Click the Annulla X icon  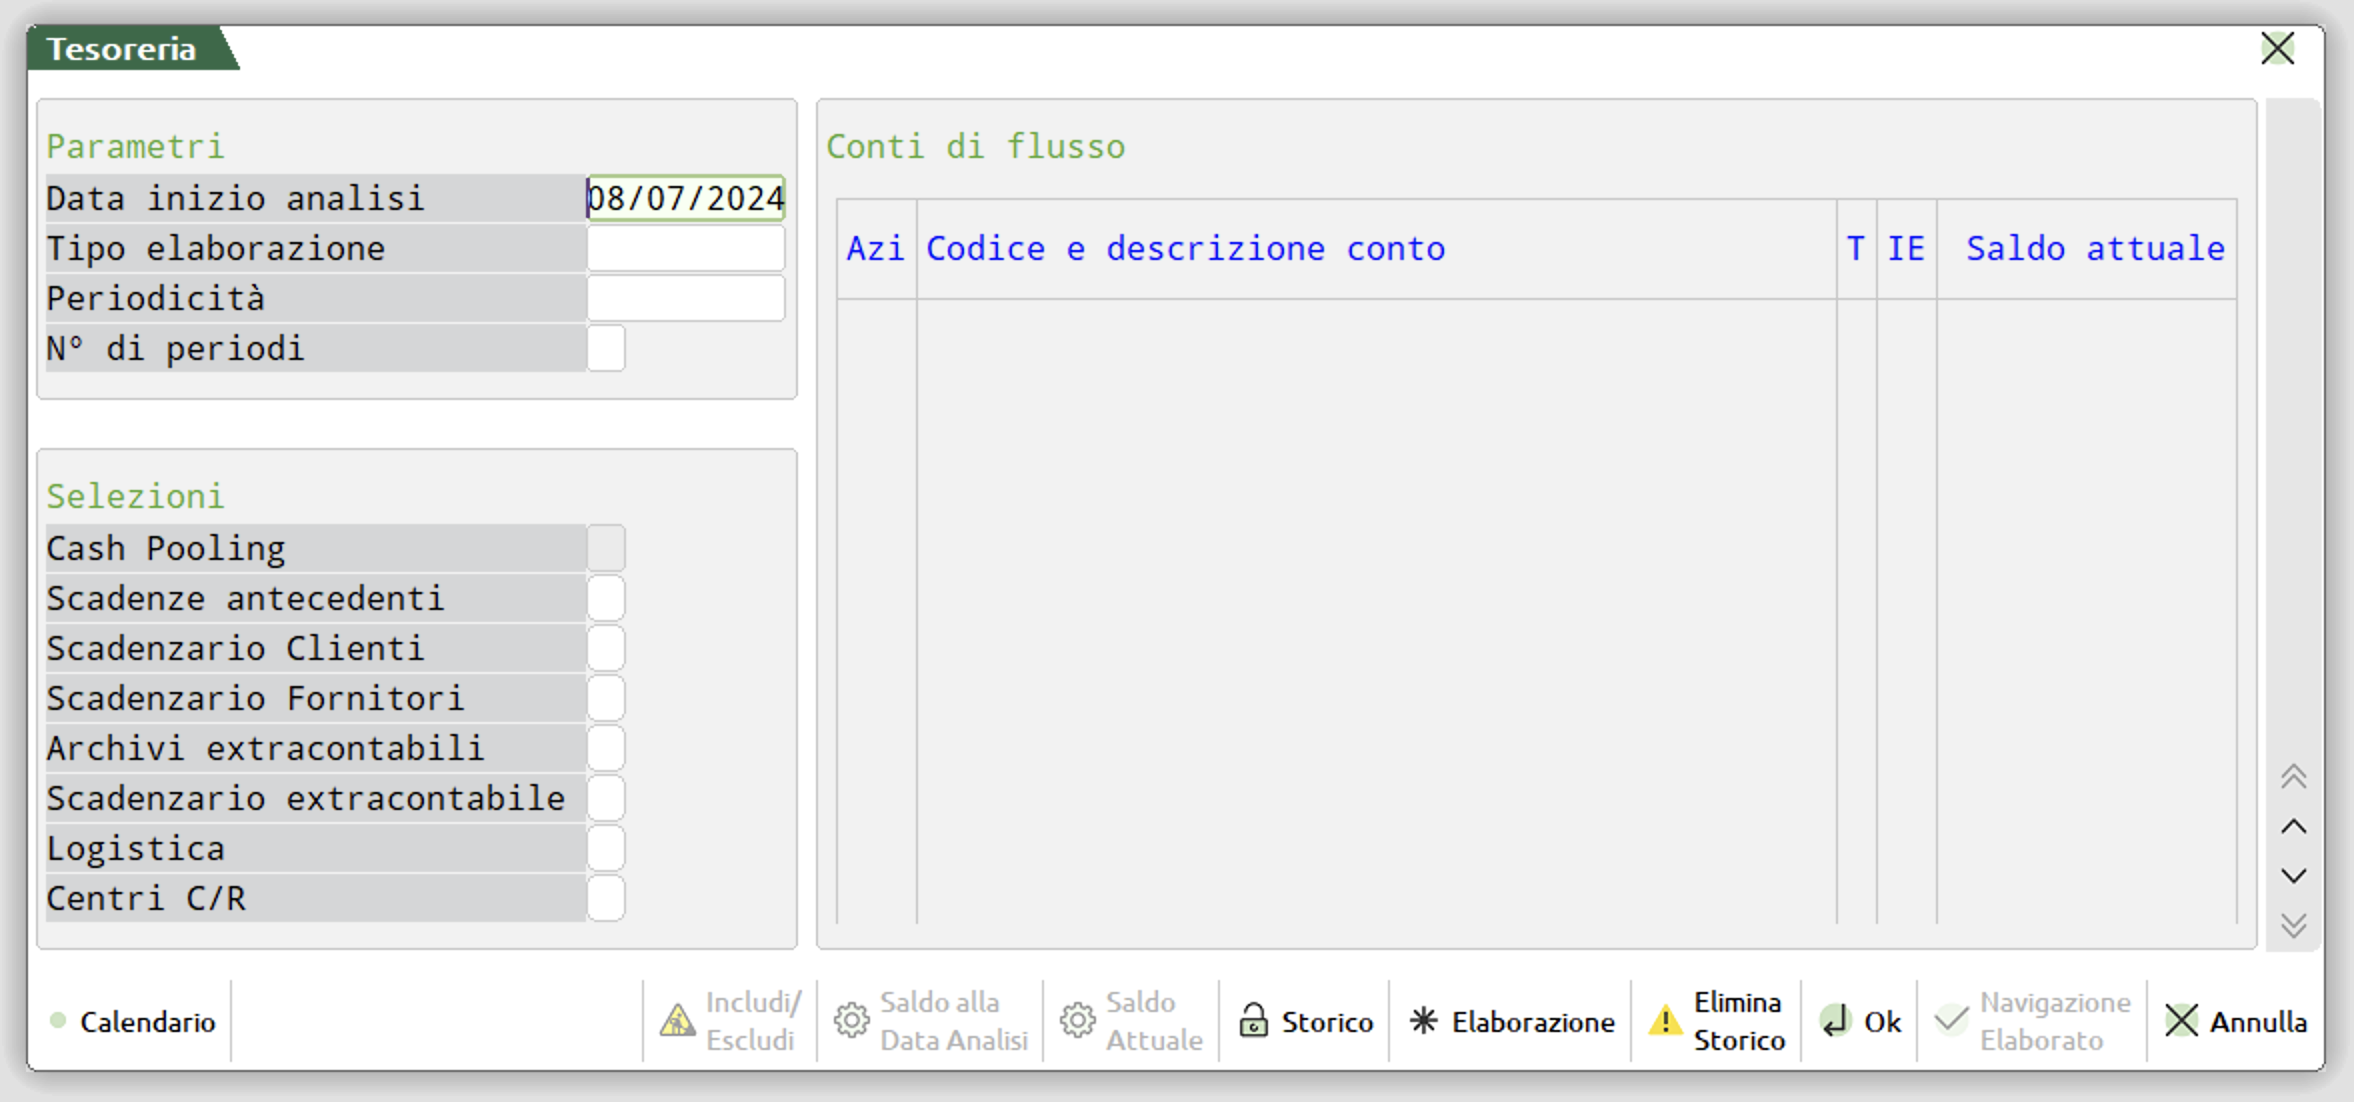pyautogui.click(x=2181, y=1021)
